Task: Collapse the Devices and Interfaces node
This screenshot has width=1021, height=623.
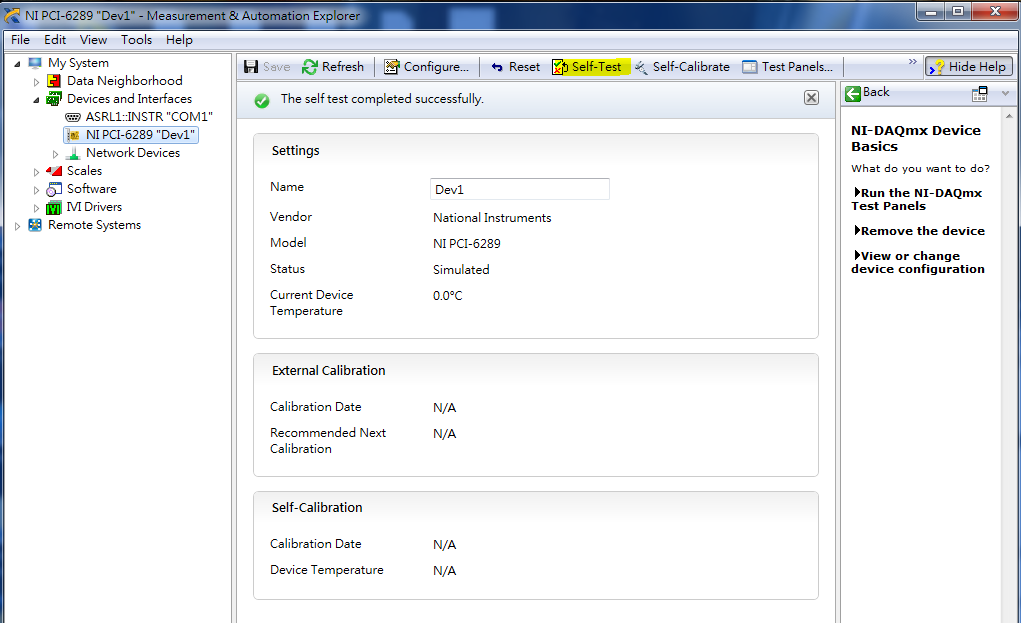Action: click(x=36, y=100)
